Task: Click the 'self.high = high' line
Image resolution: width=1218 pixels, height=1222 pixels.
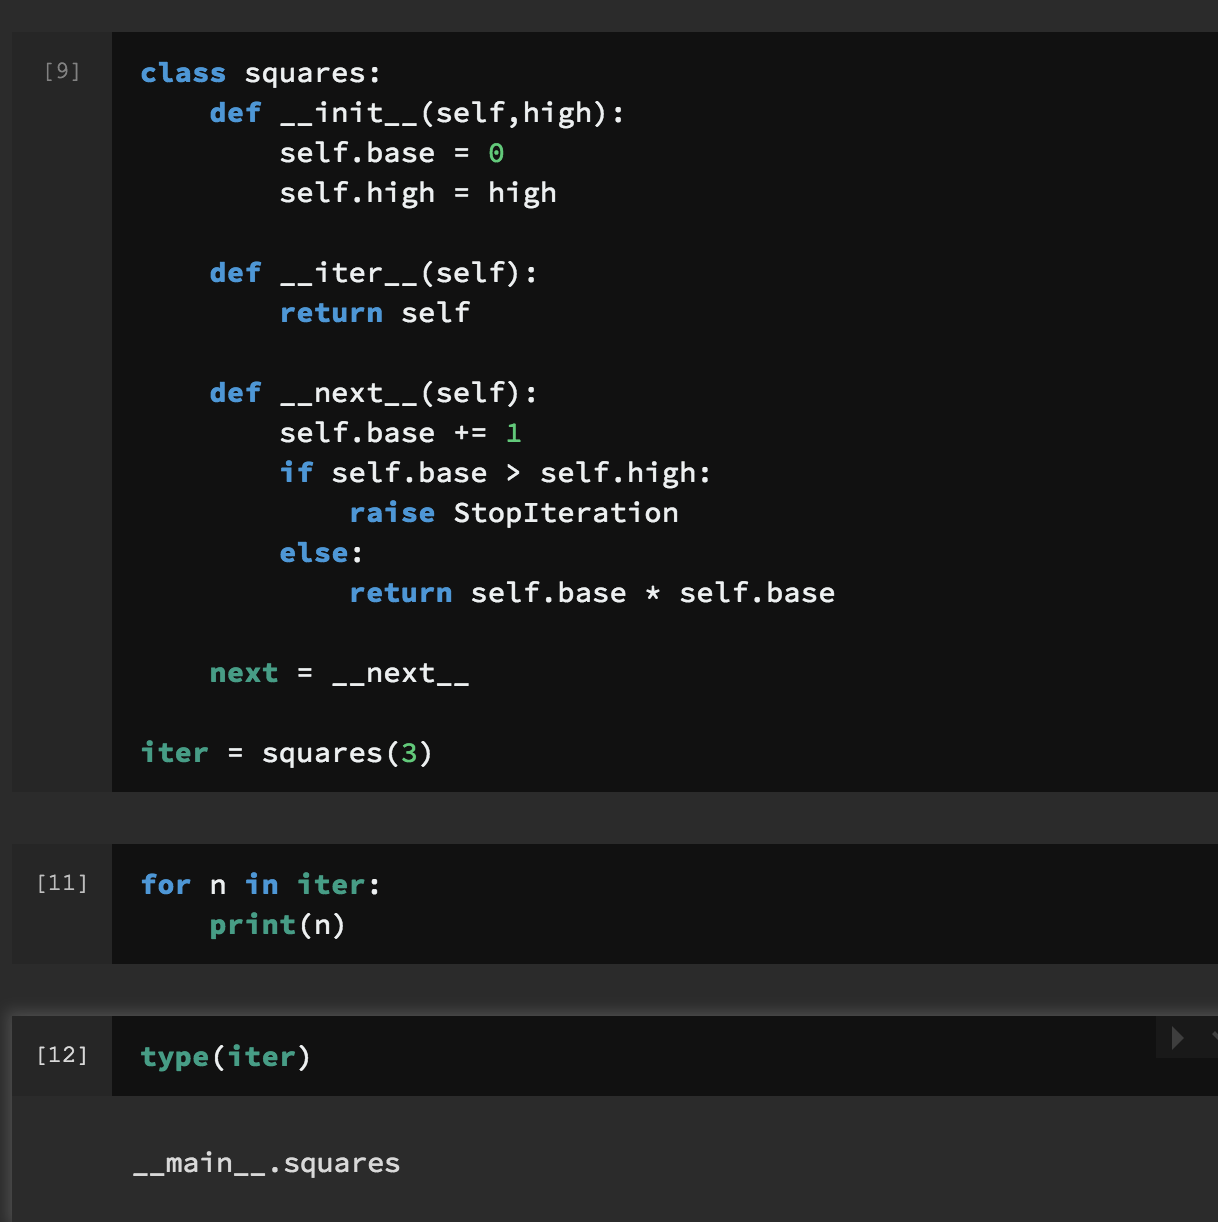Action: point(418,193)
